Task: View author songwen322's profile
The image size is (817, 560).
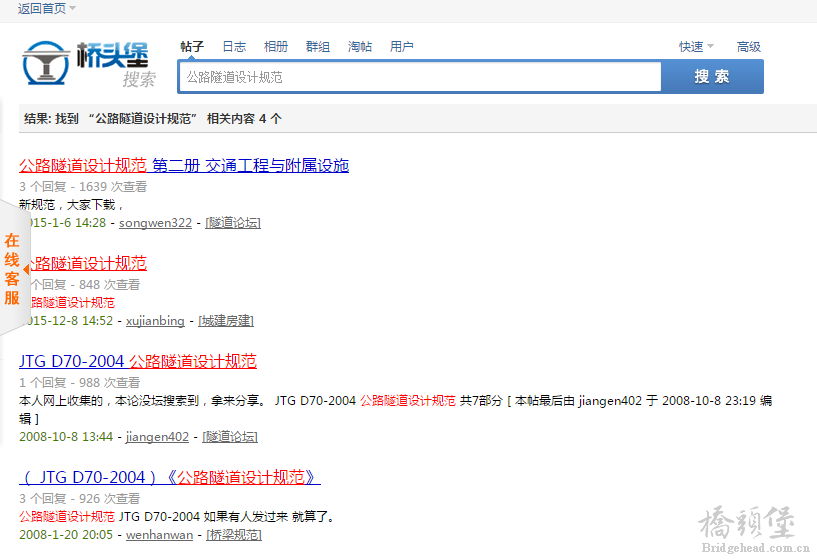Action: tap(155, 223)
